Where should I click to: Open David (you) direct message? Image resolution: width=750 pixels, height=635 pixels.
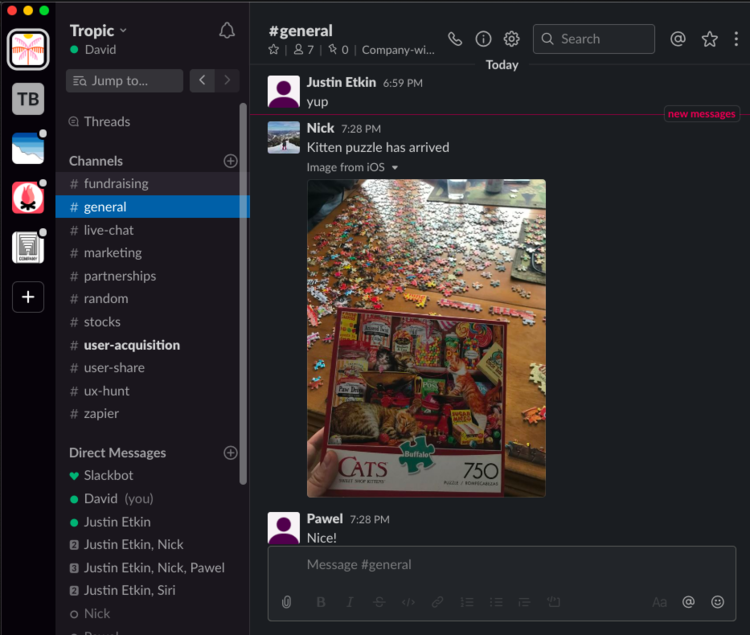152,499
